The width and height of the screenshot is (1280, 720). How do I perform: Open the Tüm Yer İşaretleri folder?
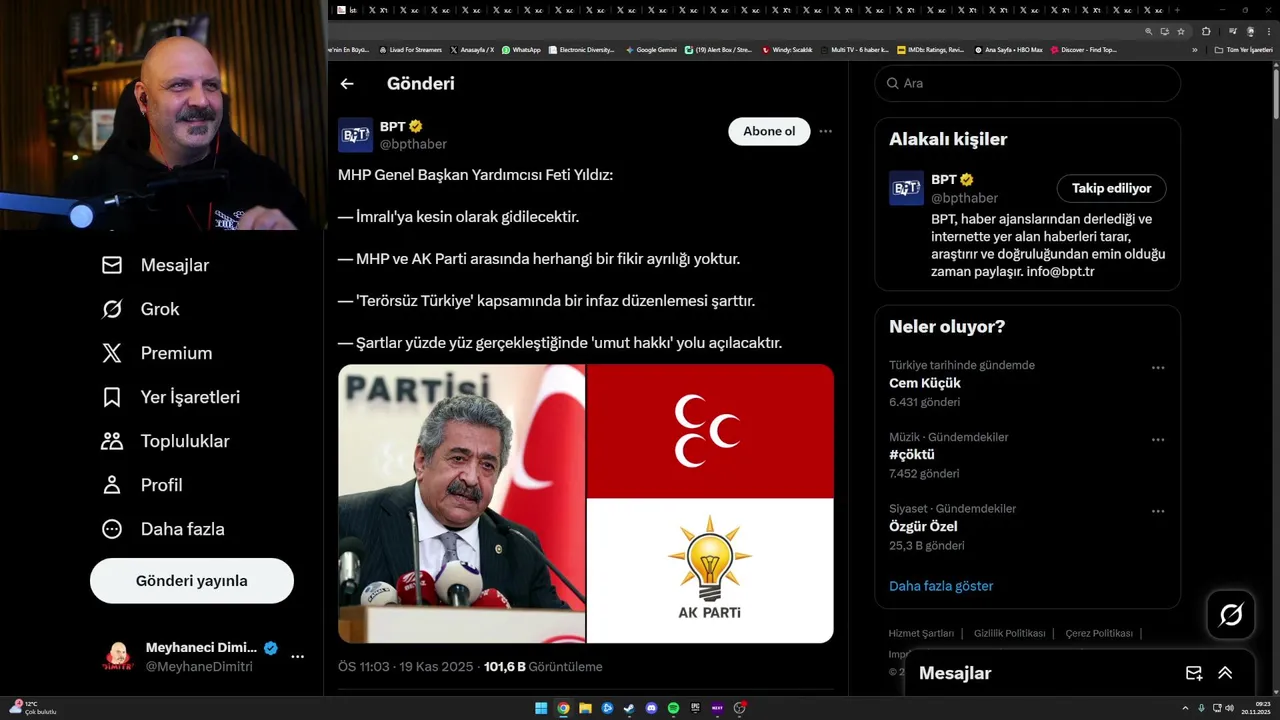pyautogui.click(x=1243, y=49)
